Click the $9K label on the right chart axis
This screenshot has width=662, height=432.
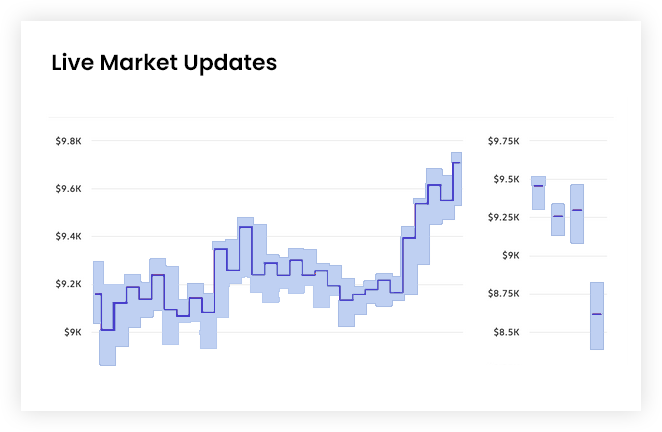[510, 255]
